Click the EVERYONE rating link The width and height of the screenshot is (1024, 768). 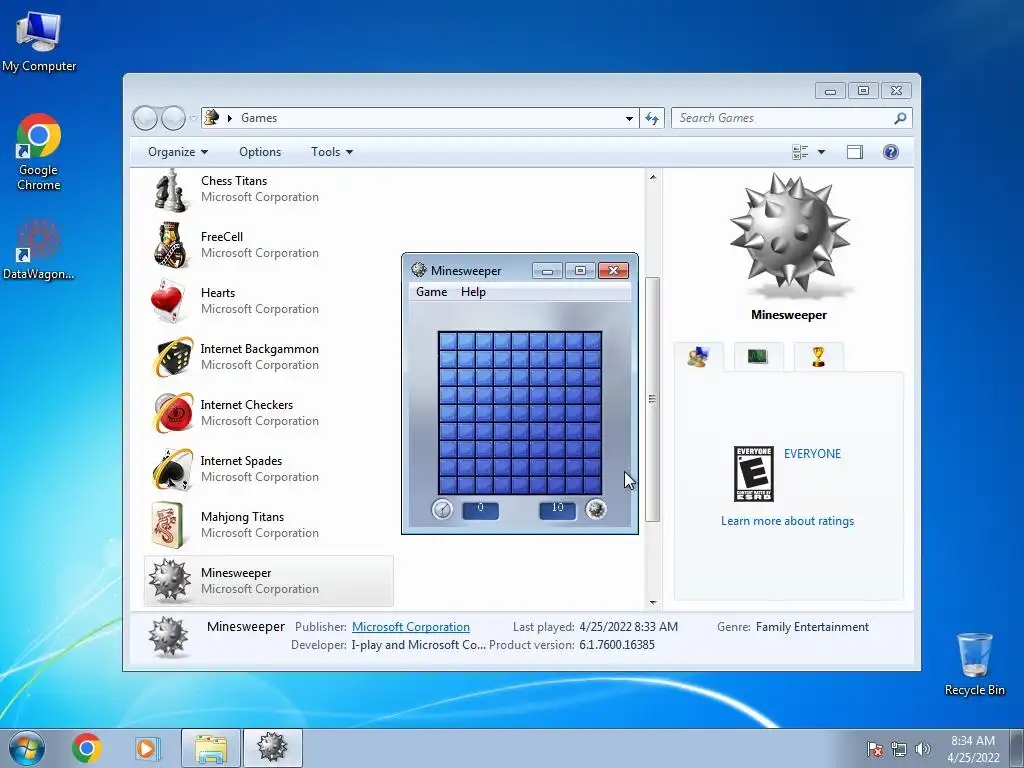coord(812,454)
